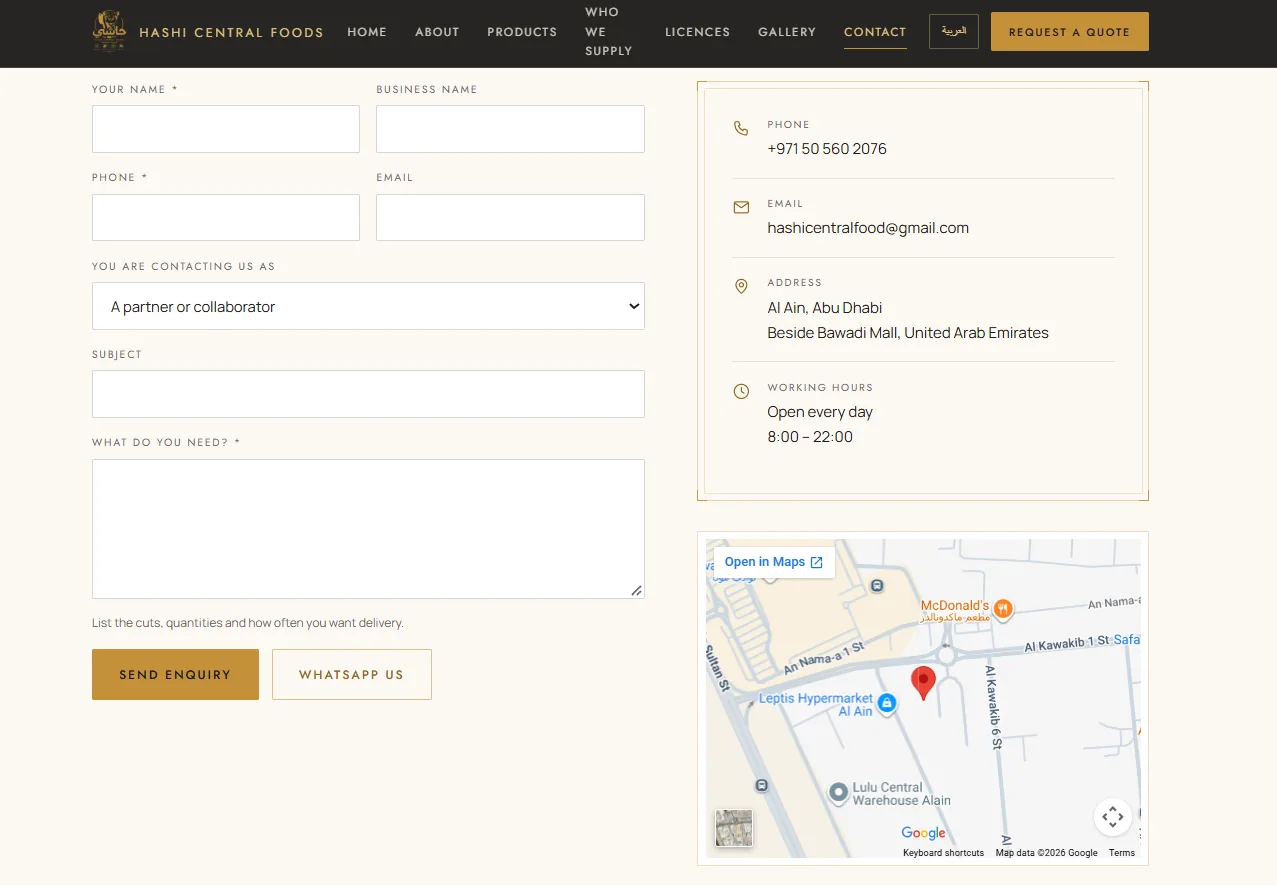Click the Hashi Central Foods brand name

231,32
